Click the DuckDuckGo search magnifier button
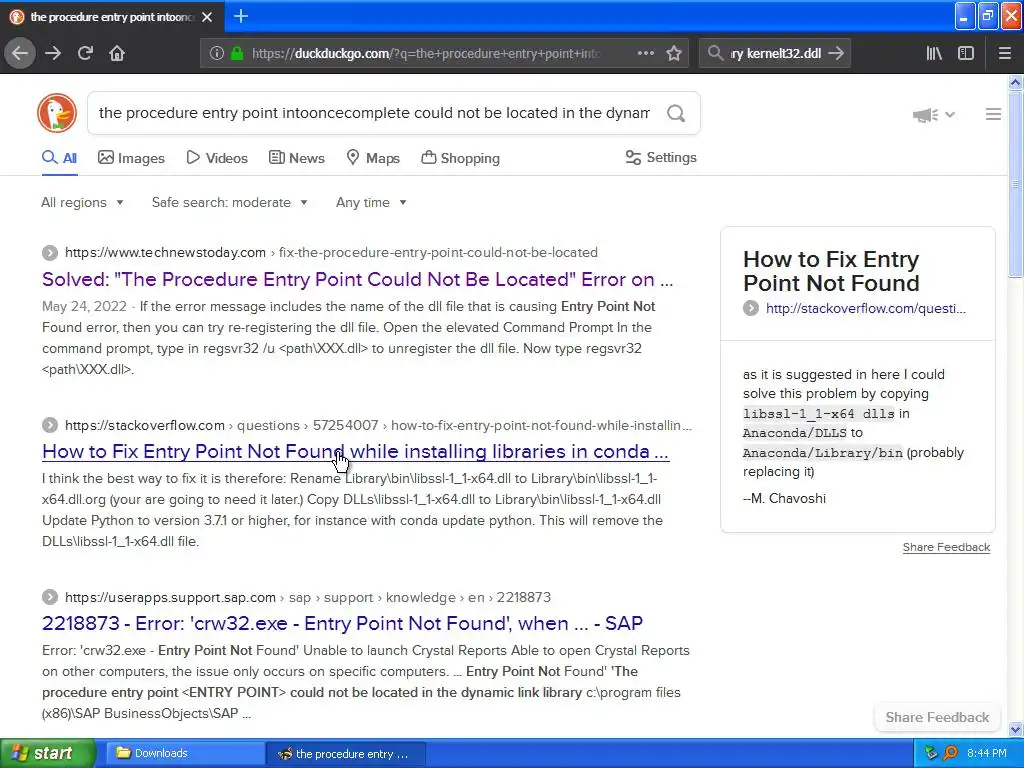 coord(676,114)
